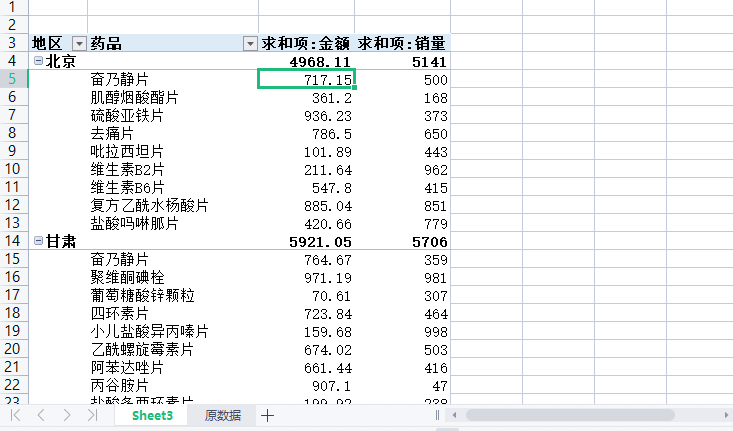Select the Sheet3 tab
The width and height of the screenshot is (733, 431).
tap(152, 415)
